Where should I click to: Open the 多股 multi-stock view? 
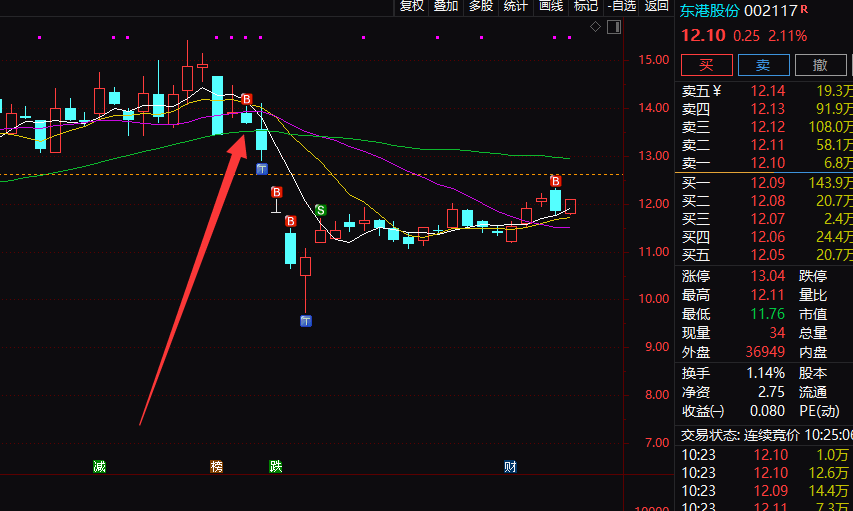click(x=480, y=6)
